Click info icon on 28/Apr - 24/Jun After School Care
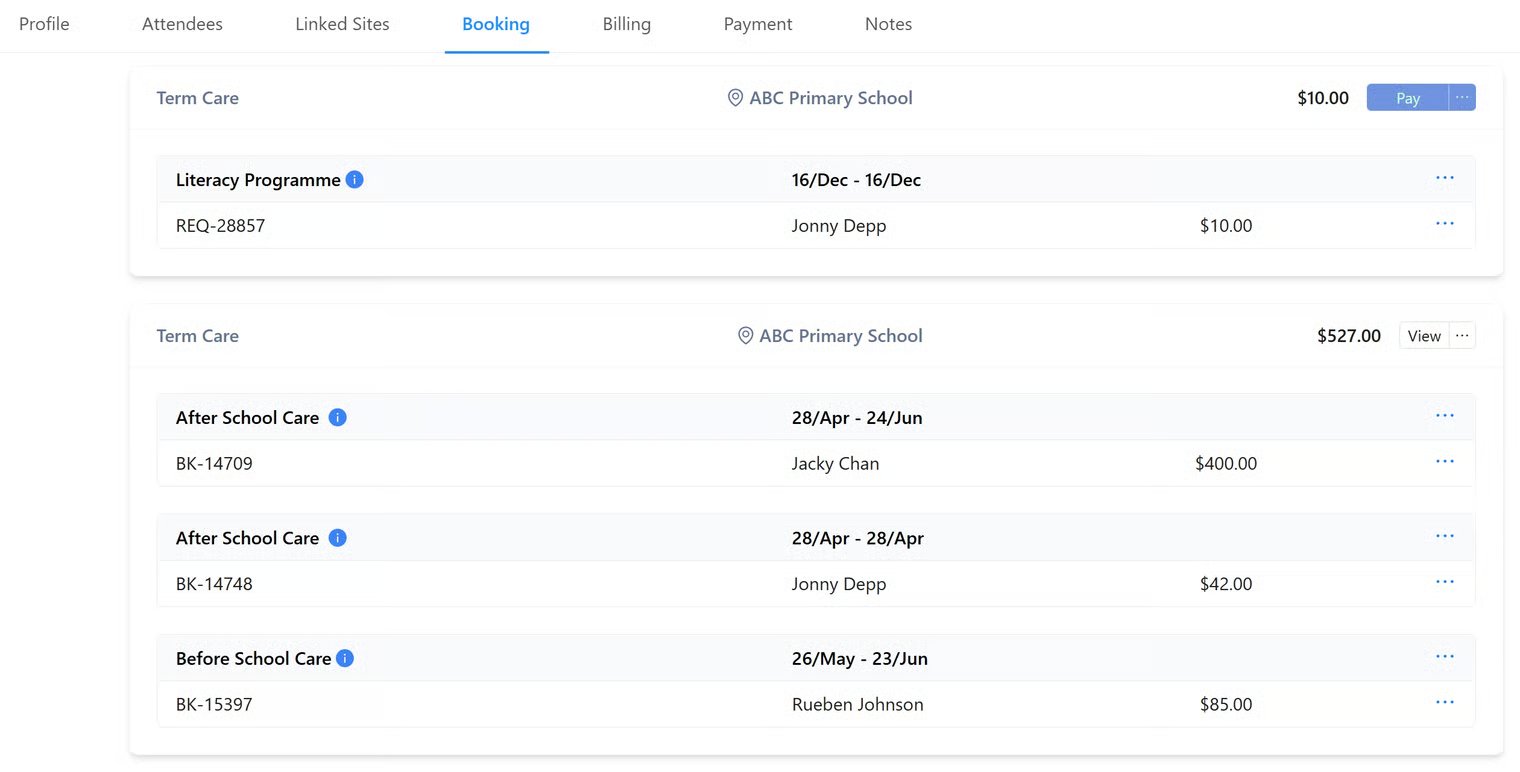The height and width of the screenshot is (772, 1520). 338,417
